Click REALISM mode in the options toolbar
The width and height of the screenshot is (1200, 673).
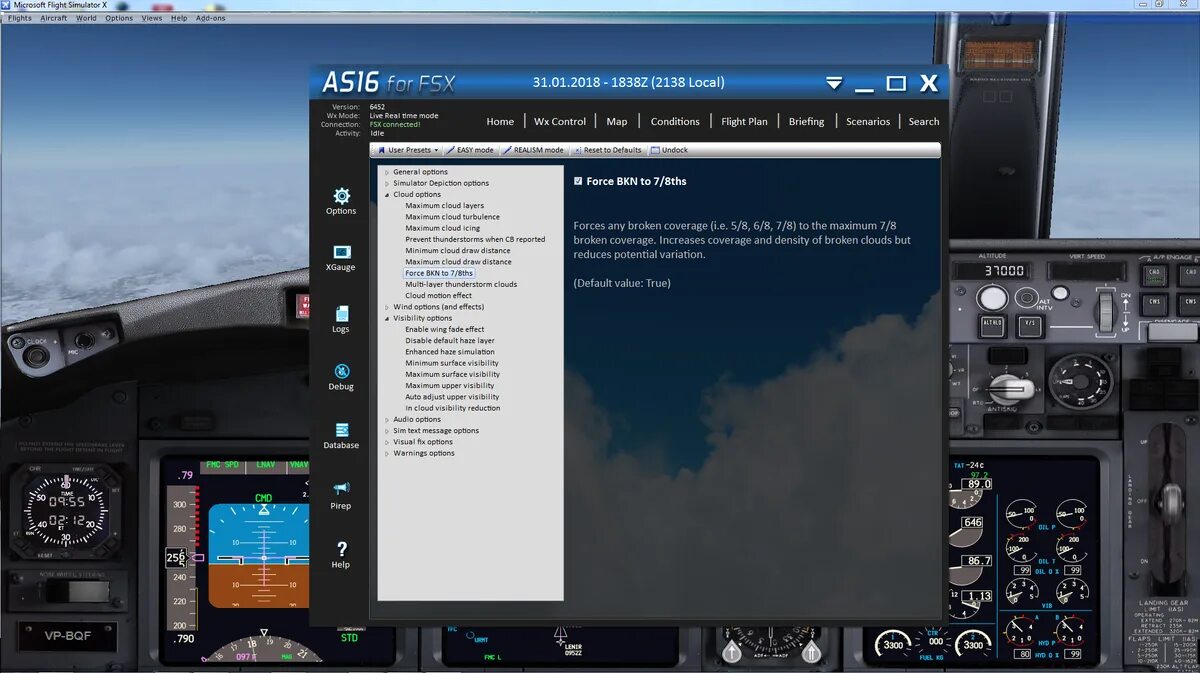pyautogui.click(x=533, y=150)
